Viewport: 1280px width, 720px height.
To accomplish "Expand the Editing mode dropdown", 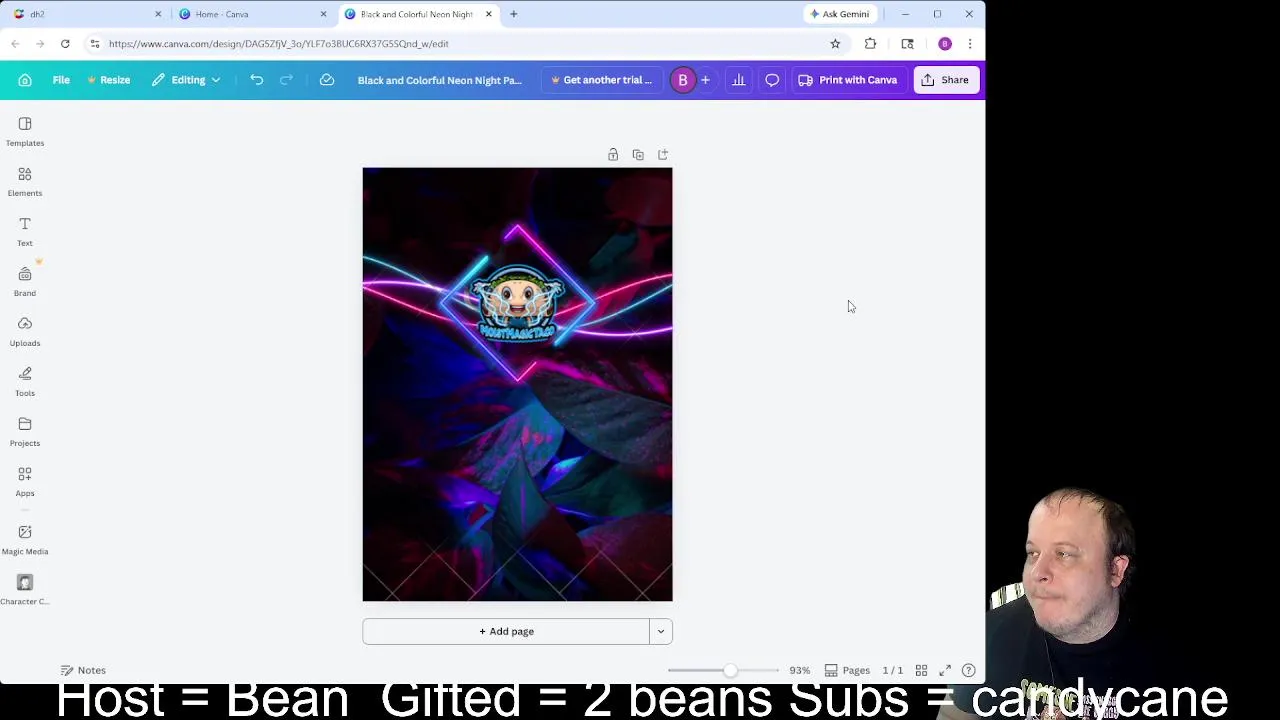I will 187,80.
